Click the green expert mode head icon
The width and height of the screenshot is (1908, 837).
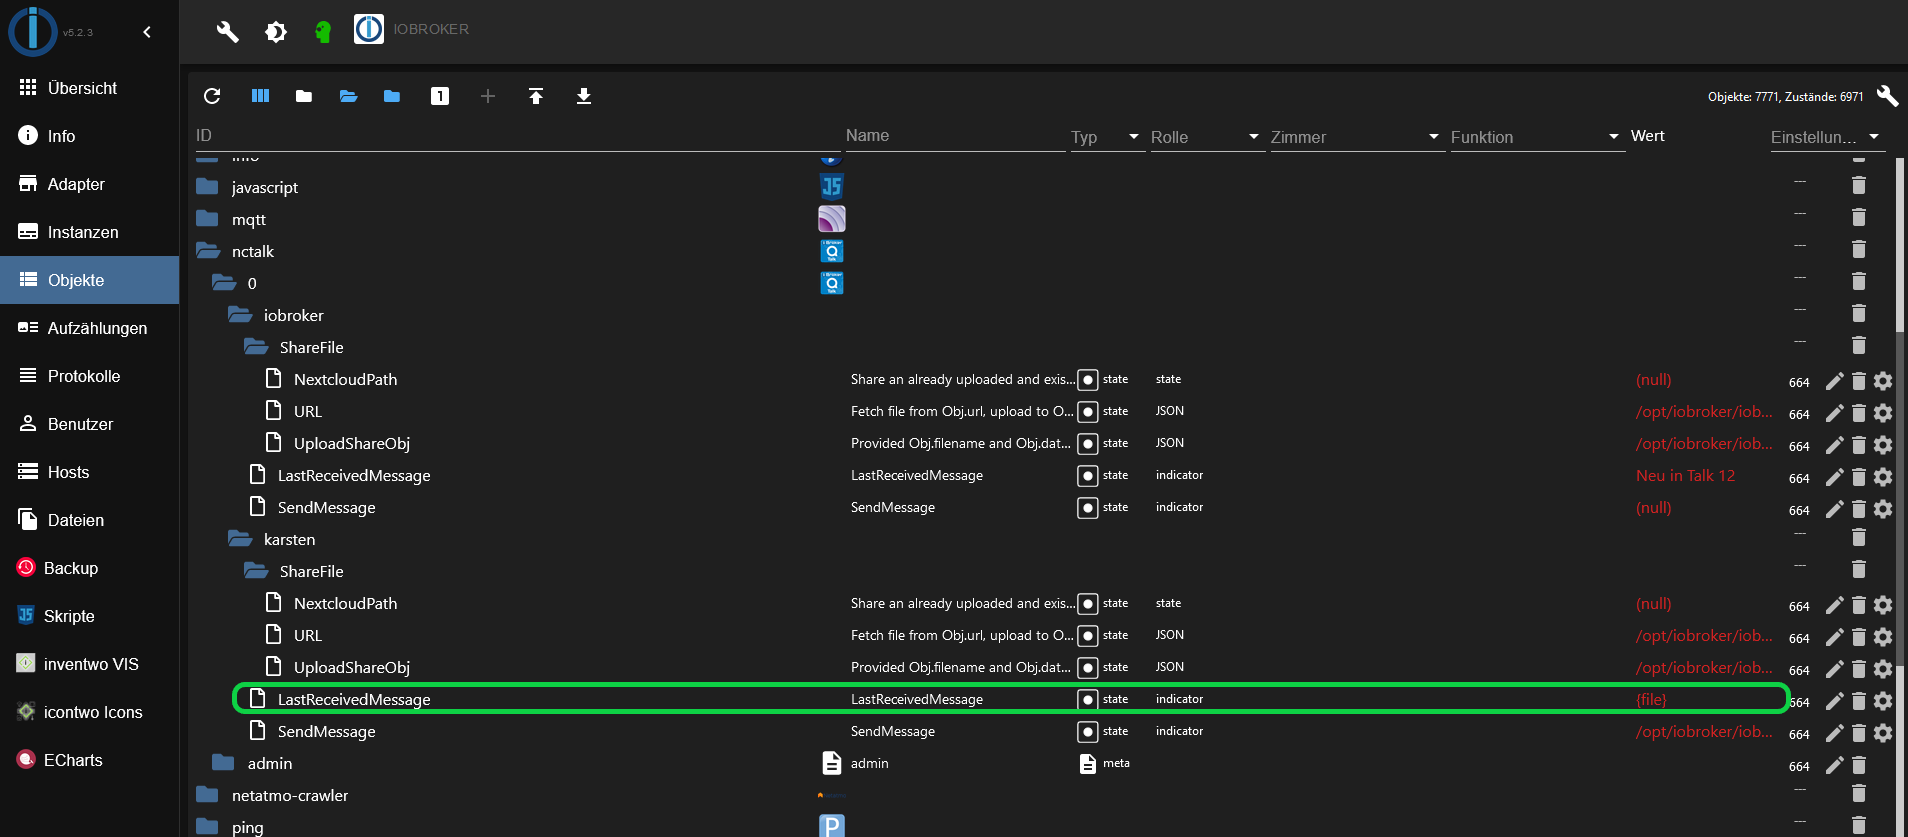[322, 32]
